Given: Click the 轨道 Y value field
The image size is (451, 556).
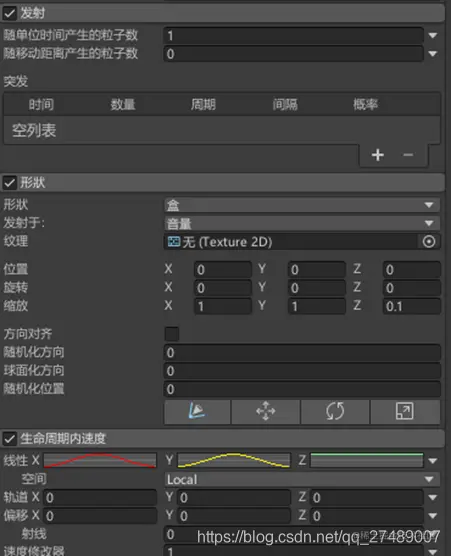Looking at the screenshot, I should [x=234, y=497].
